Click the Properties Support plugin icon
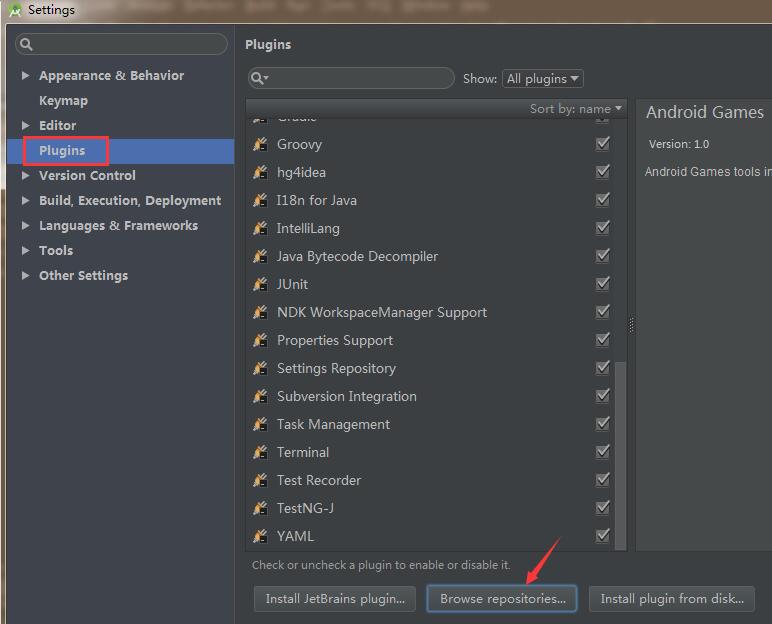 pyautogui.click(x=260, y=340)
